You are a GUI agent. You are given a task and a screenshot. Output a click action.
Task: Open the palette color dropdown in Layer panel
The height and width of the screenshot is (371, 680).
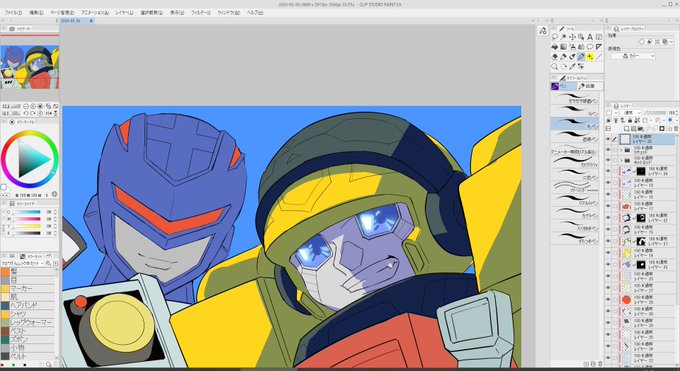pyautogui.click(x=611, y=113)
